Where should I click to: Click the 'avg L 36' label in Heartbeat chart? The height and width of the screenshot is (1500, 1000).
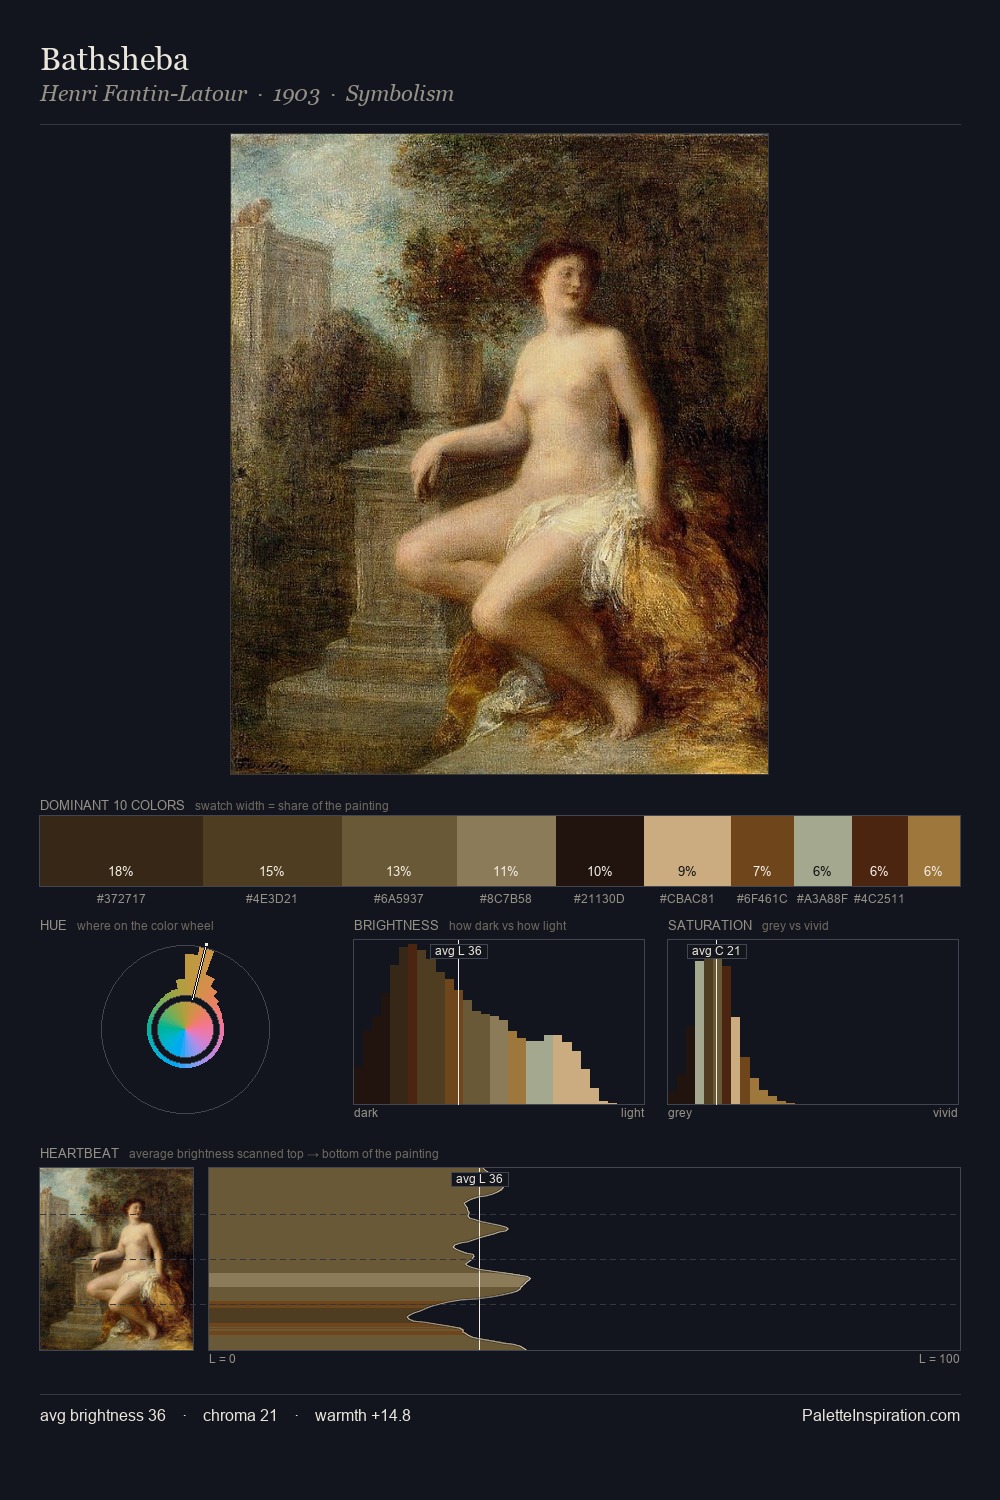coord(480,1179)
